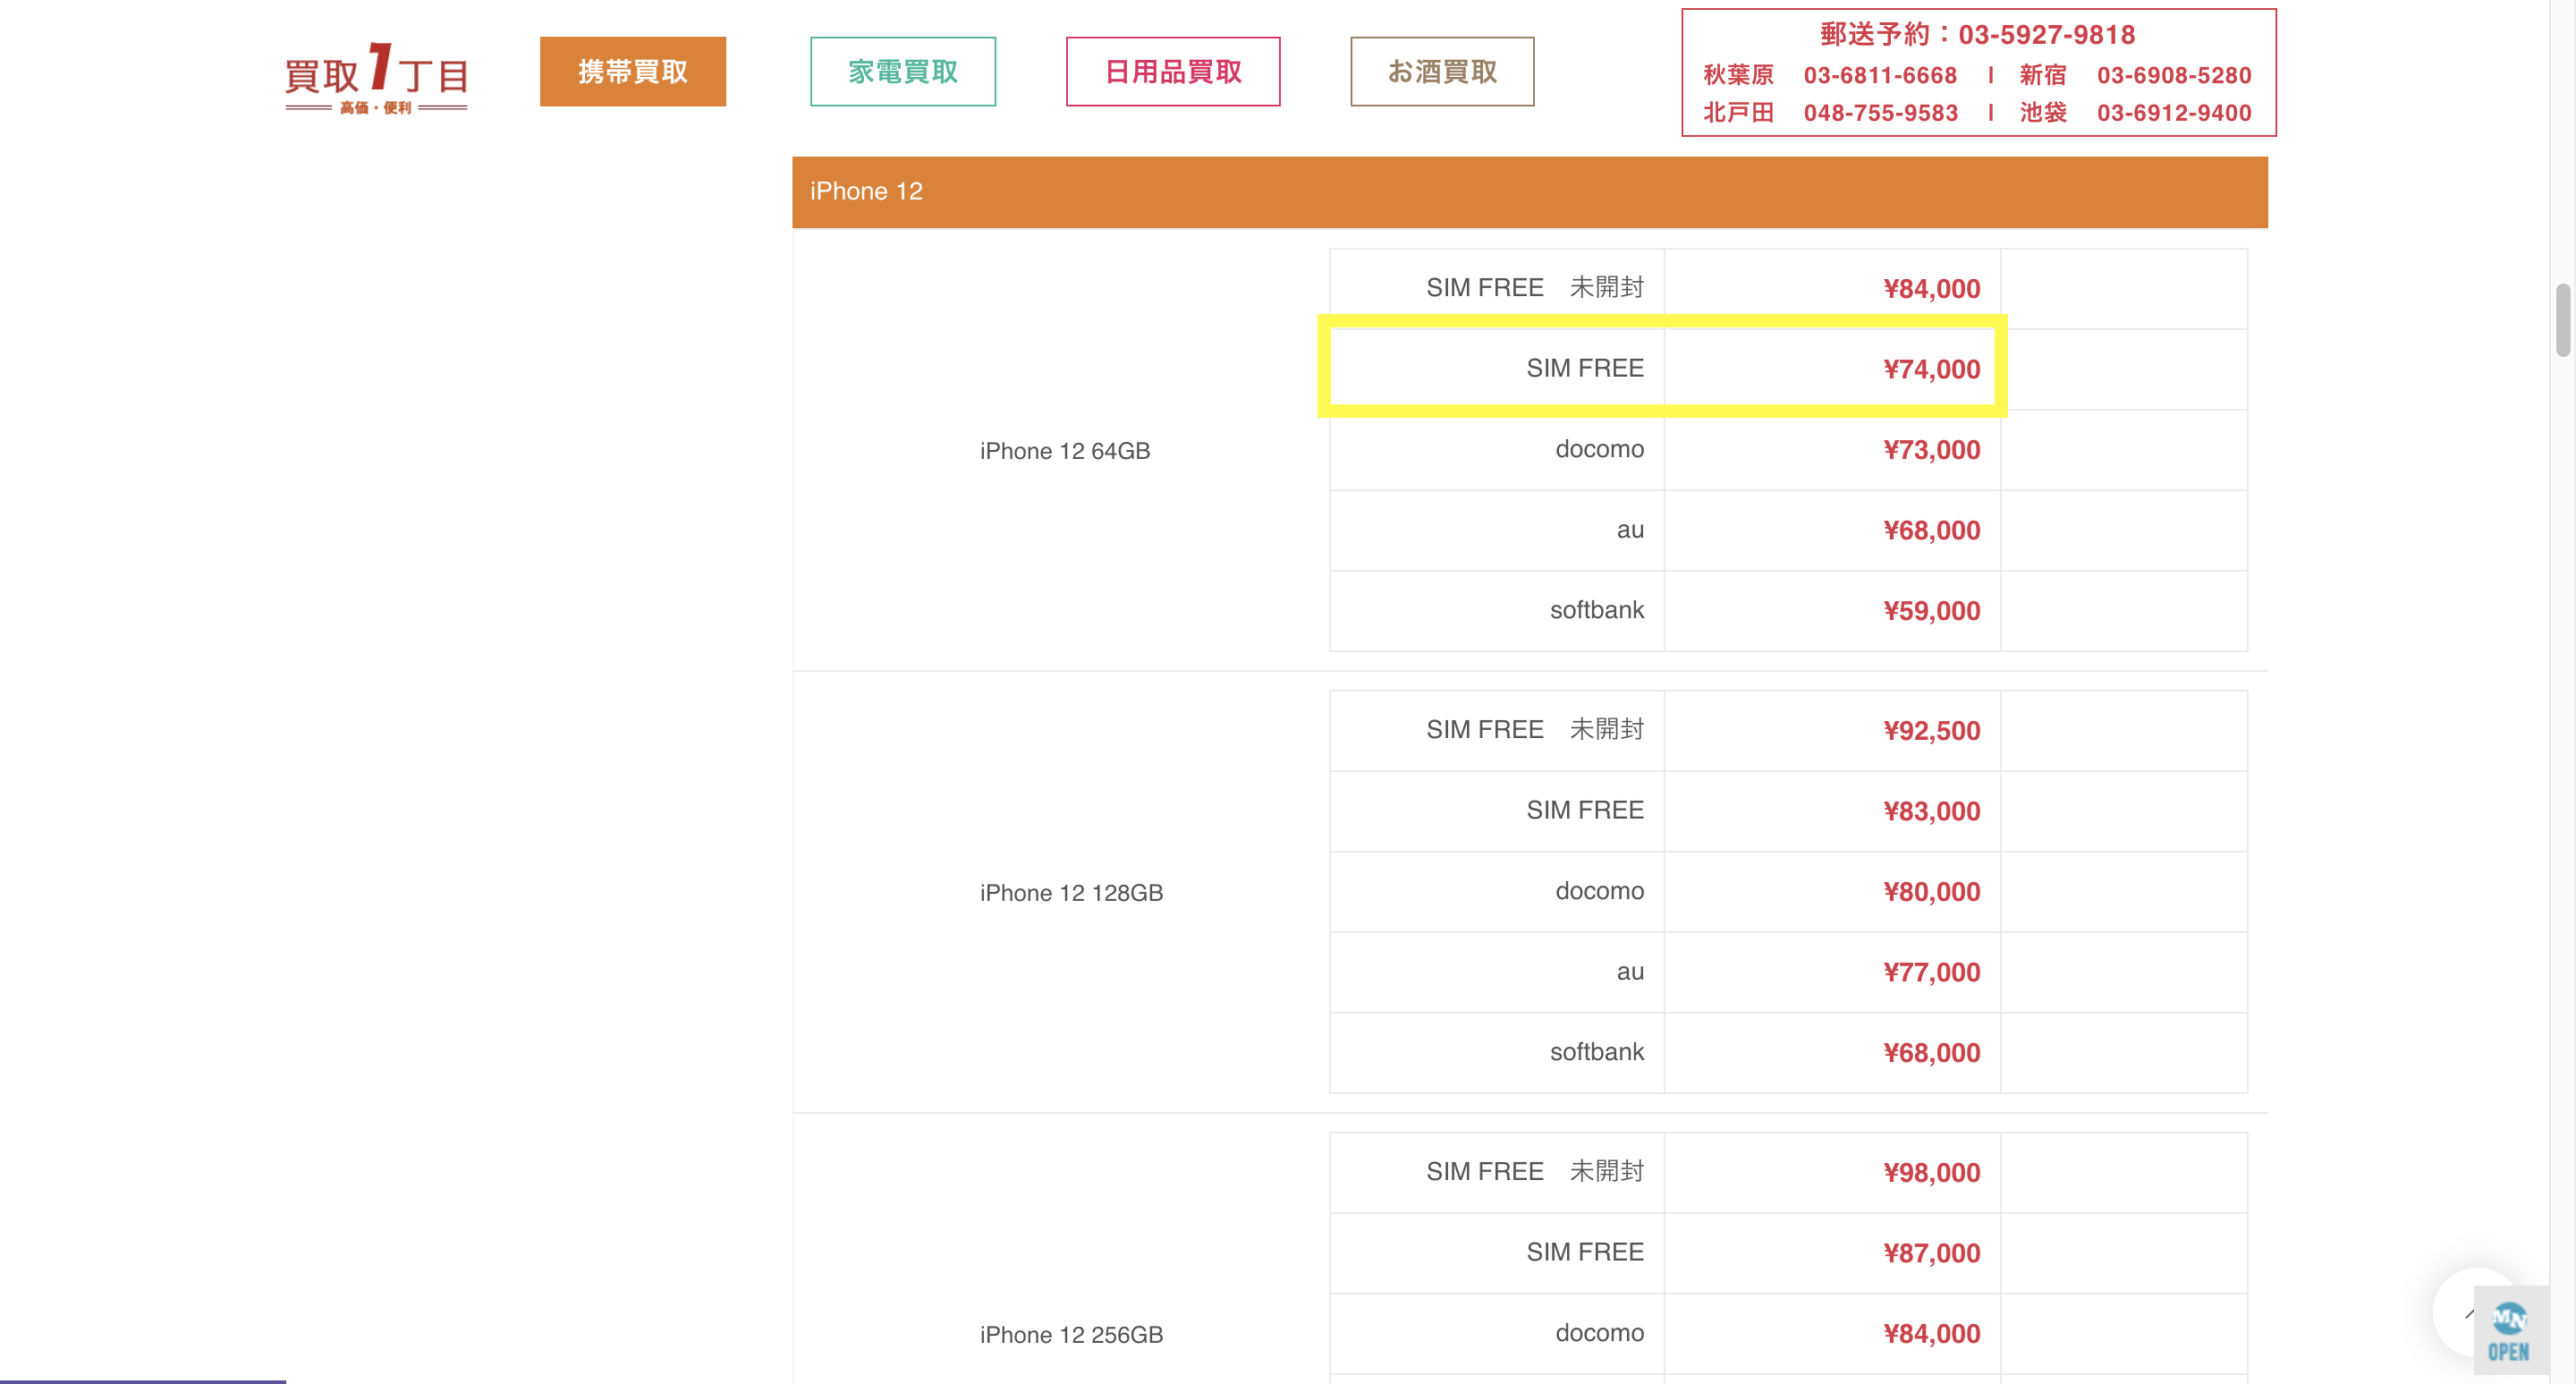Click the 買取1丁目 site logo

[x=376, y=78]
